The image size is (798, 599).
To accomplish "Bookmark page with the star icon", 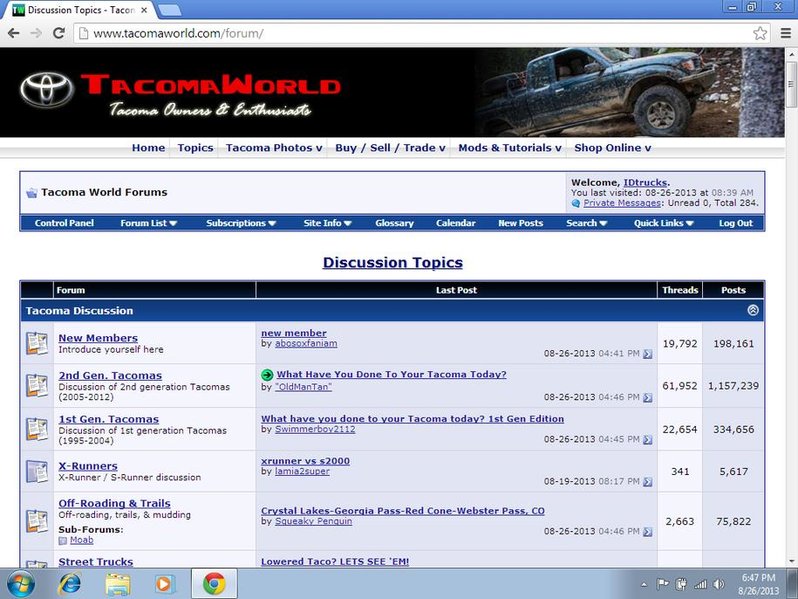I will [760, 33].
